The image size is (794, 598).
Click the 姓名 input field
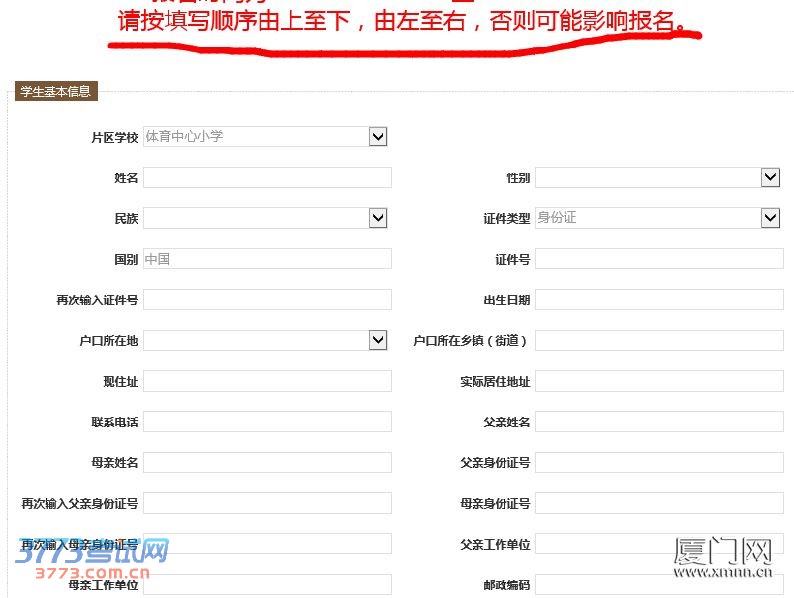coord(267,178)
